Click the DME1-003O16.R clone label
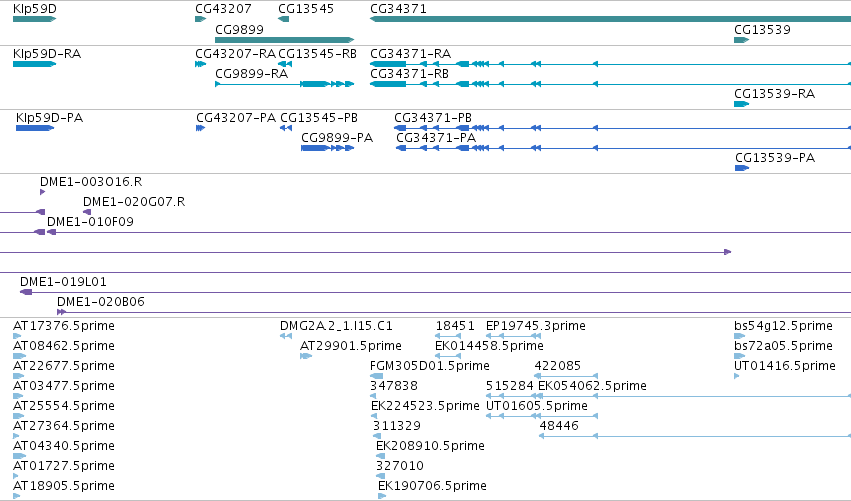This screenshot has width=851, height=501. click(91, 182)
